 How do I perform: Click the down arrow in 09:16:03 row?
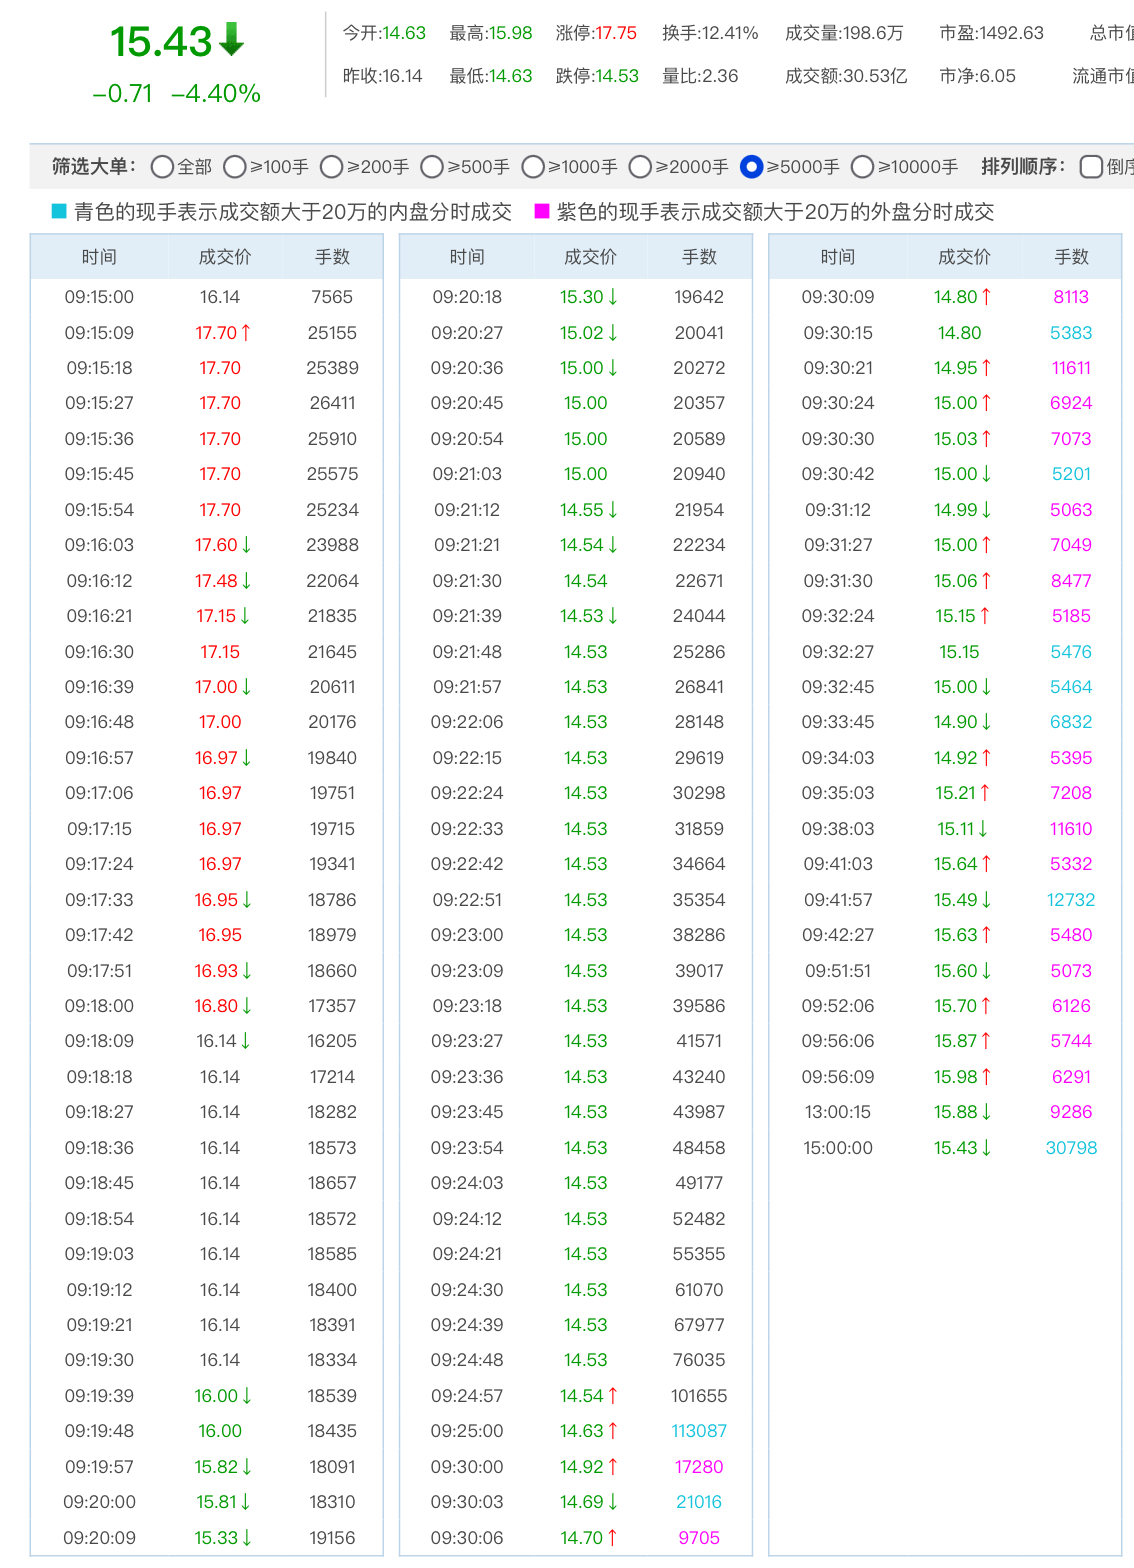[x=246, y=545]
